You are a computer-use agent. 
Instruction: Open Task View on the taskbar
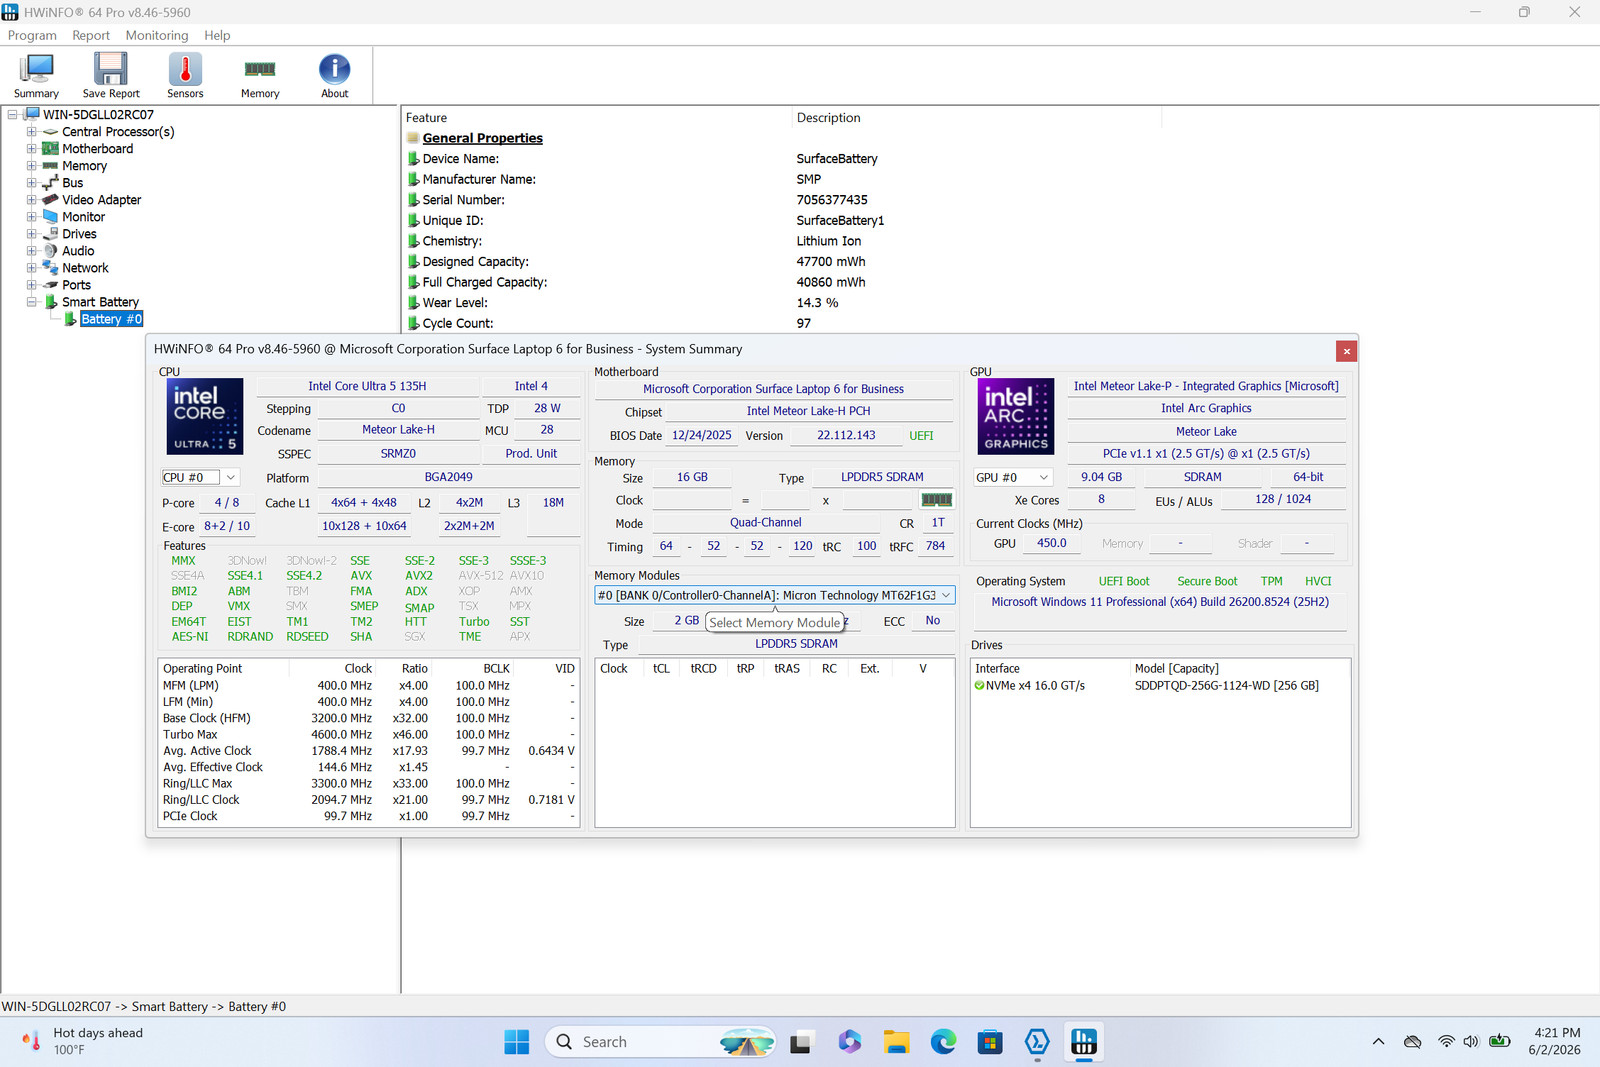801,1042
